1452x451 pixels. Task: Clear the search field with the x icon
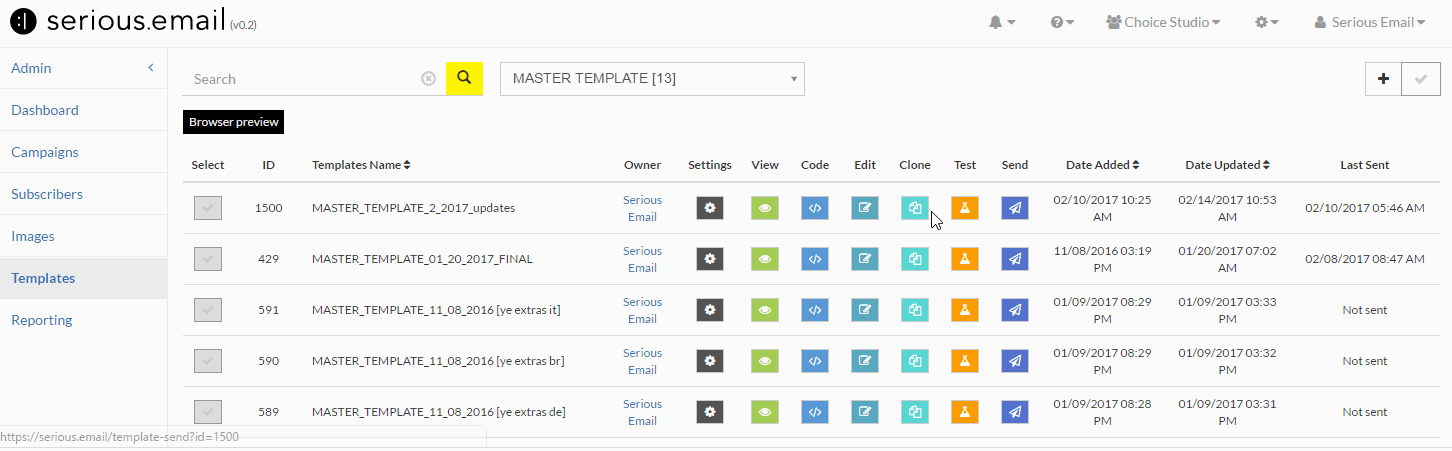coord(429,78)
